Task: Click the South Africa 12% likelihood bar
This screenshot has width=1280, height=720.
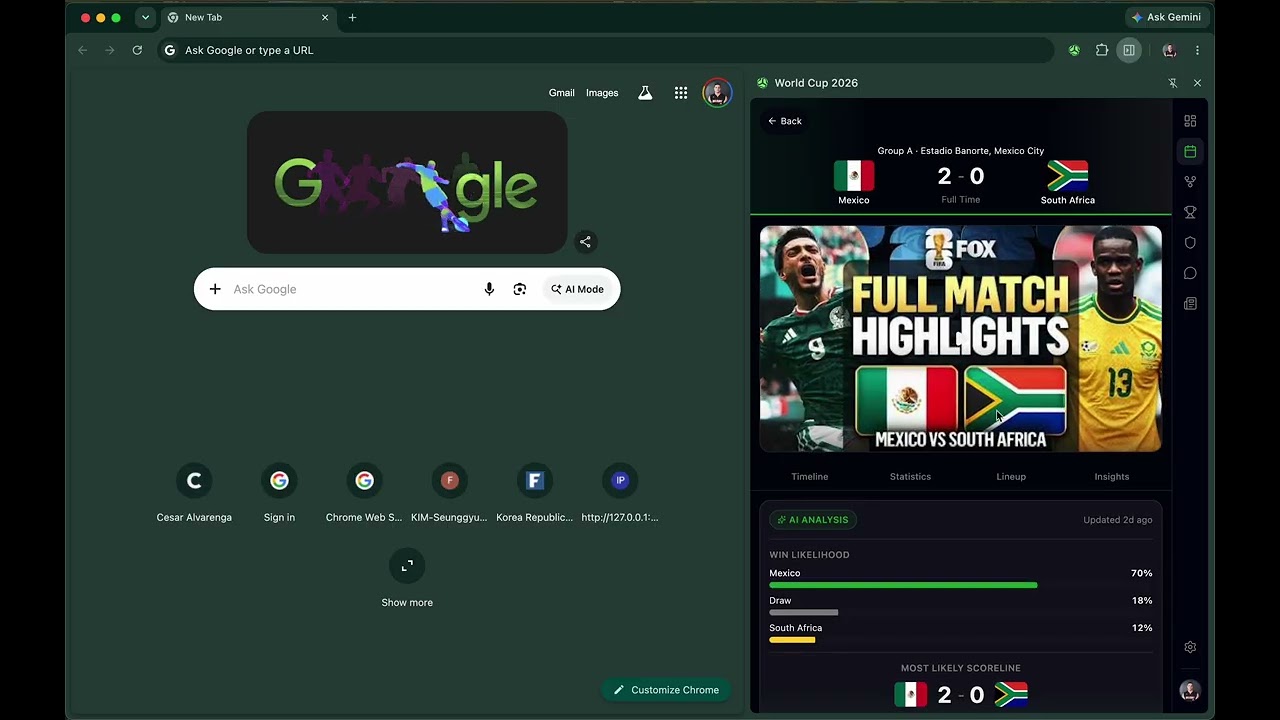Action: 792,640
